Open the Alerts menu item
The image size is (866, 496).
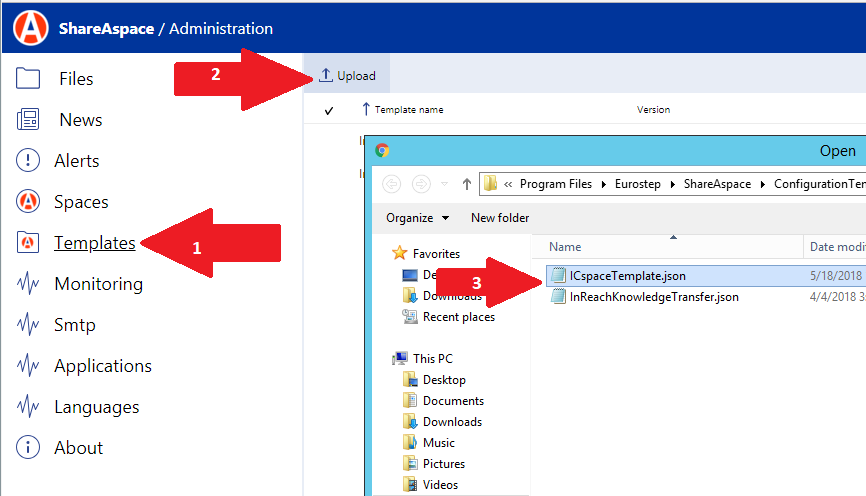click(77, 161)
